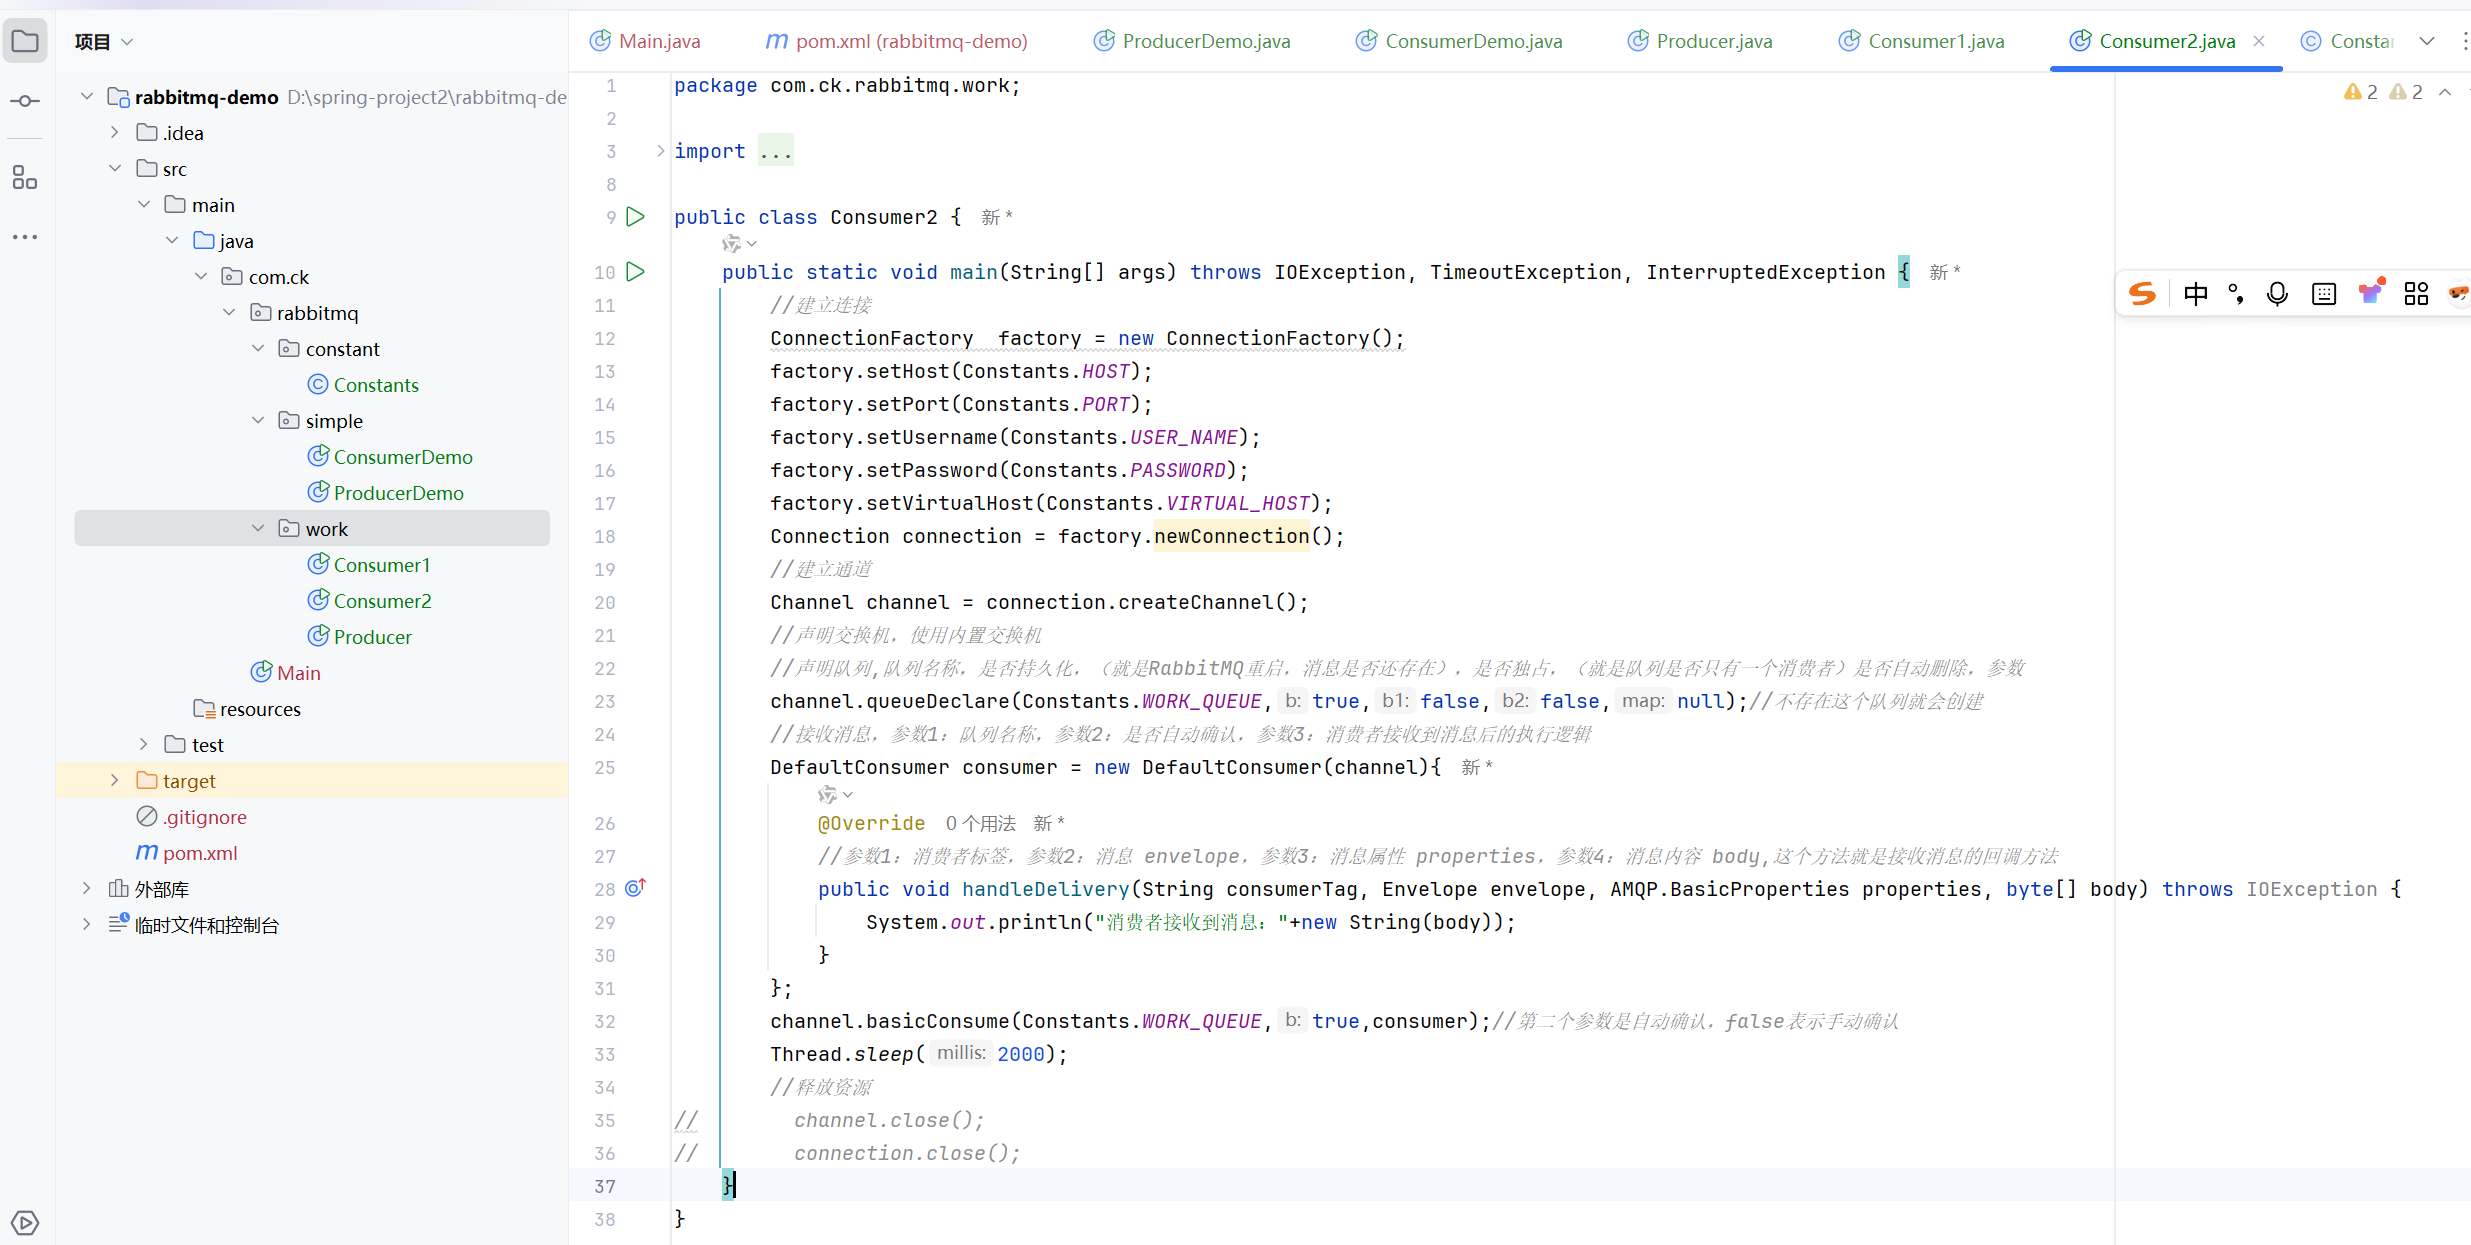Switch to the Producer.java tab
This screenshot has height=1245, width=2471.
tap(1713, 41)
